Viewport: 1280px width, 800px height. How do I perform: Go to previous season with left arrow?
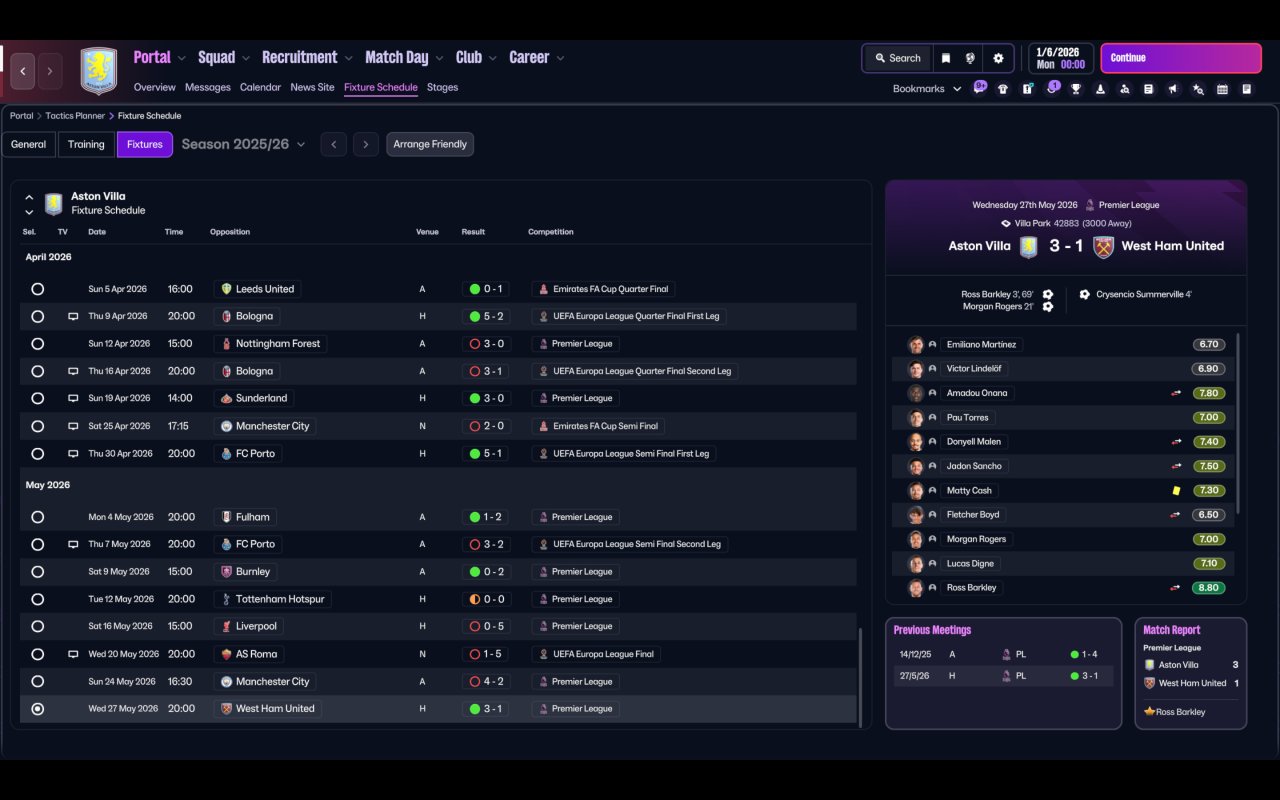point(334,144)
